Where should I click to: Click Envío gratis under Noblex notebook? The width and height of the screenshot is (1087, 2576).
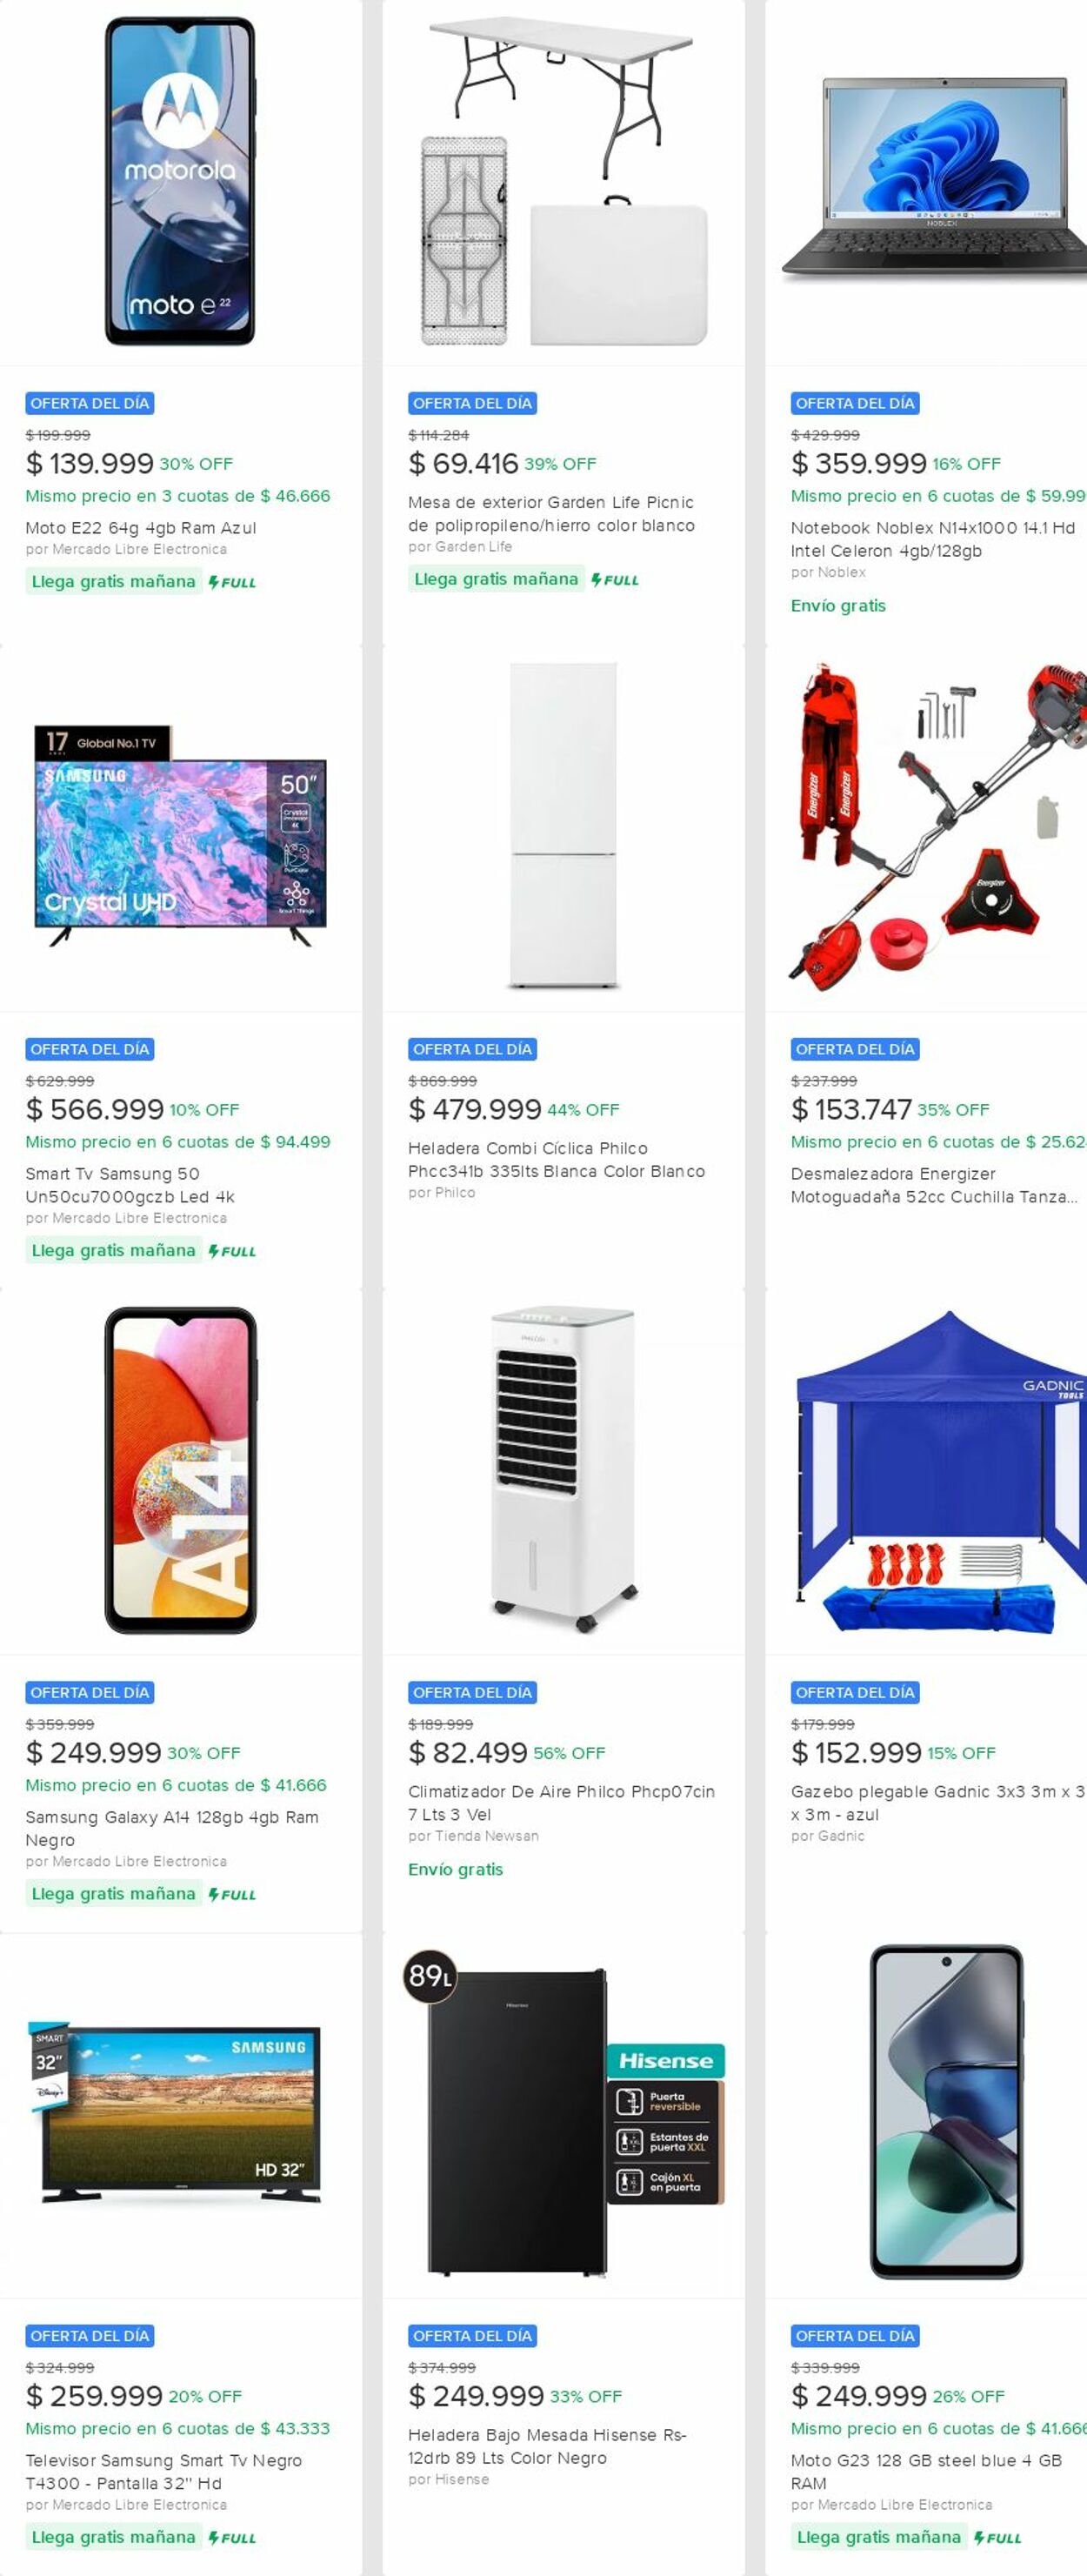[x=838, y=606]
